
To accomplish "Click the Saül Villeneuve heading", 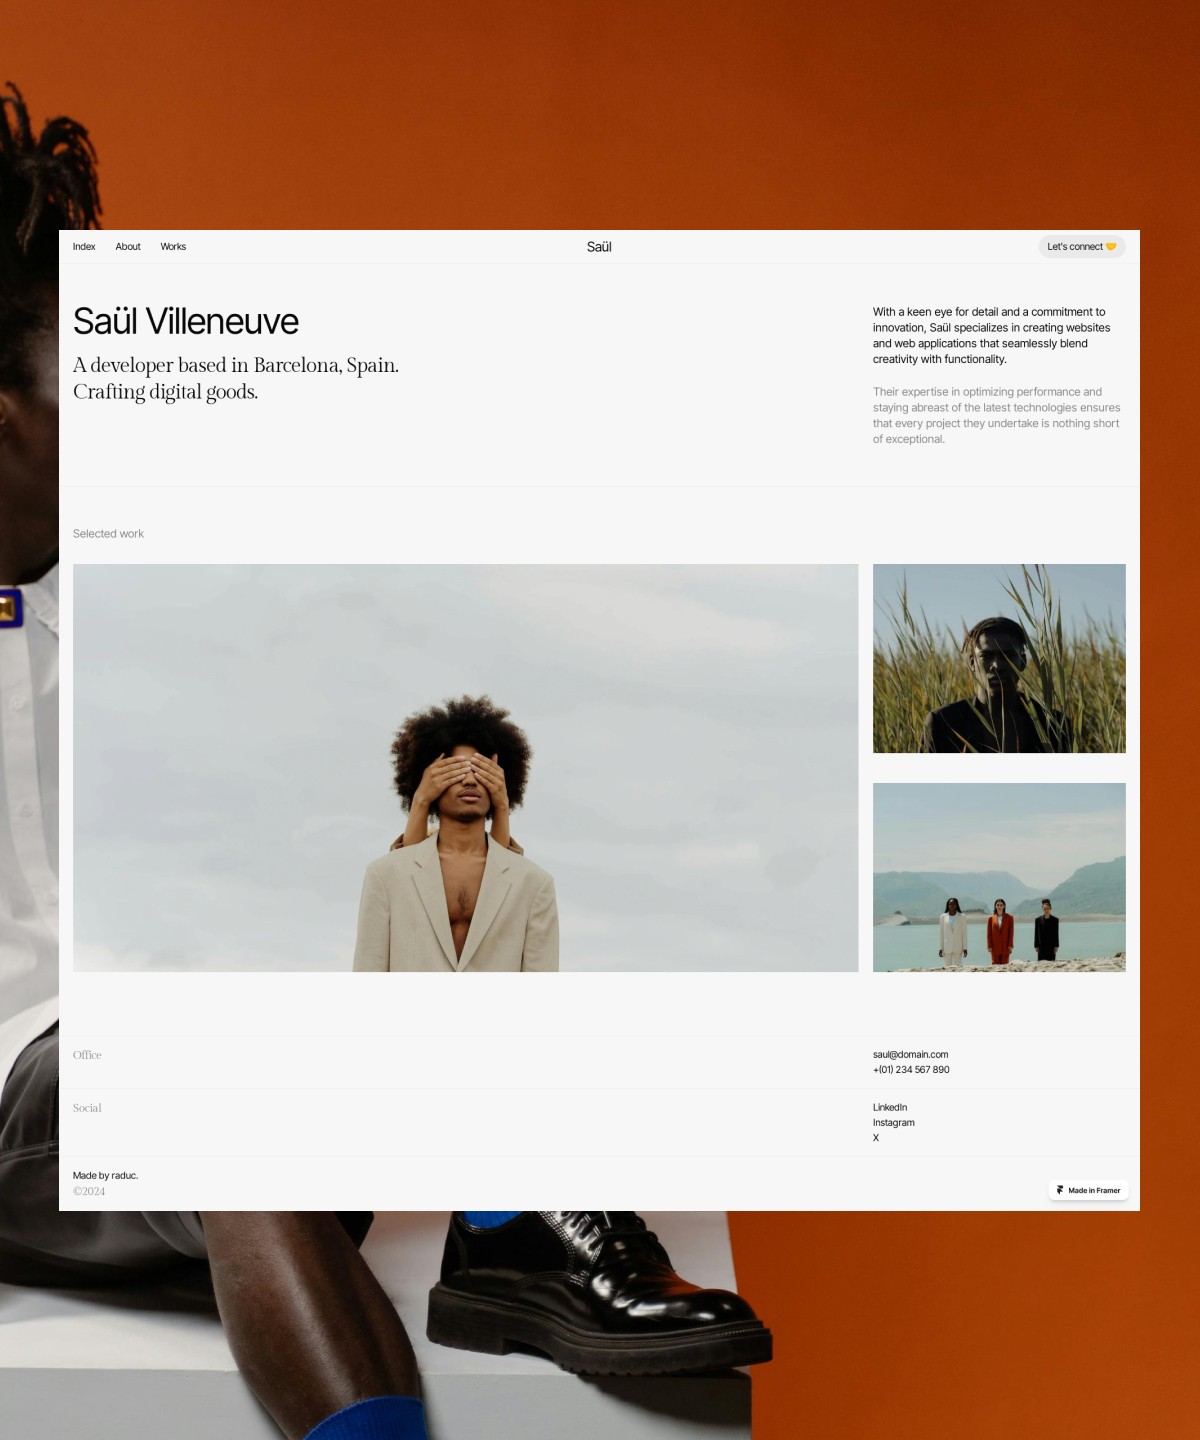I will pos(186,322).
